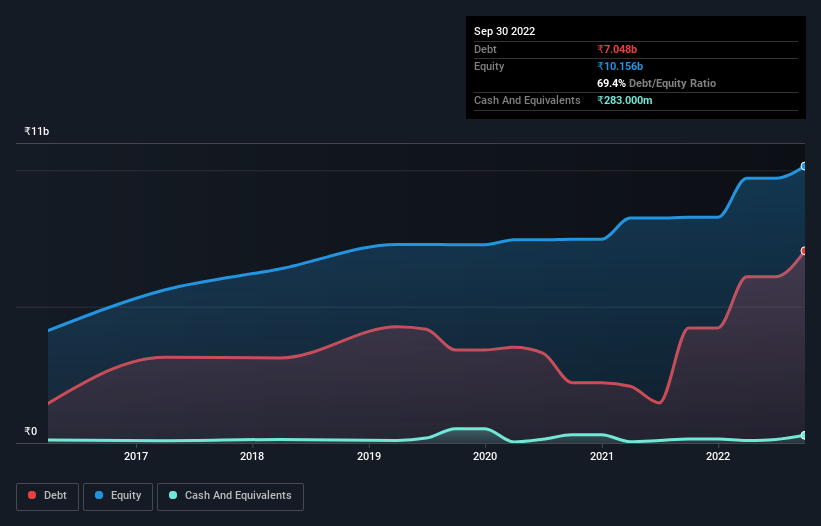Click the ₹283.000m cash value
Viewport: 821px width, 526px height.
[x=625, y=100]
